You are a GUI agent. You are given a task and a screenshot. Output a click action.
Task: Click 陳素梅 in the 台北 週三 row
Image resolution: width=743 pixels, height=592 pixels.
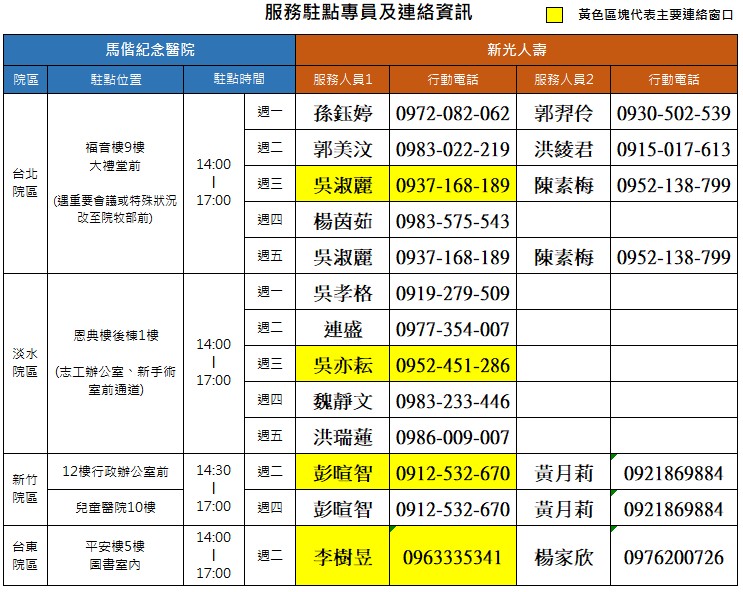pos(563,185)
